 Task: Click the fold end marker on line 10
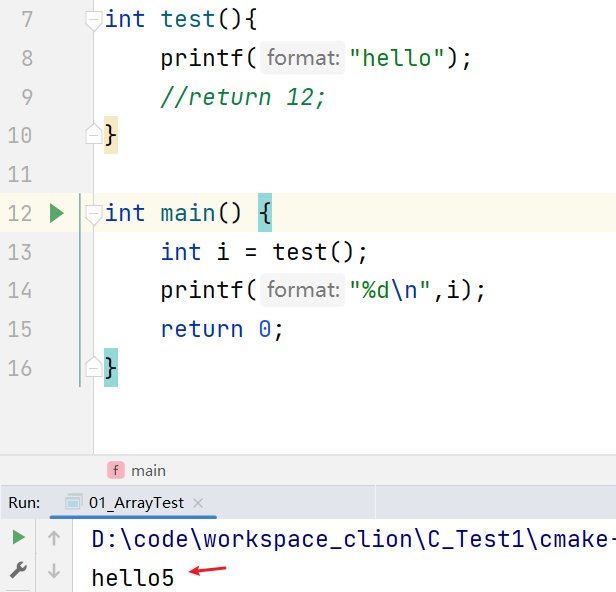click(x=93, y=134)
